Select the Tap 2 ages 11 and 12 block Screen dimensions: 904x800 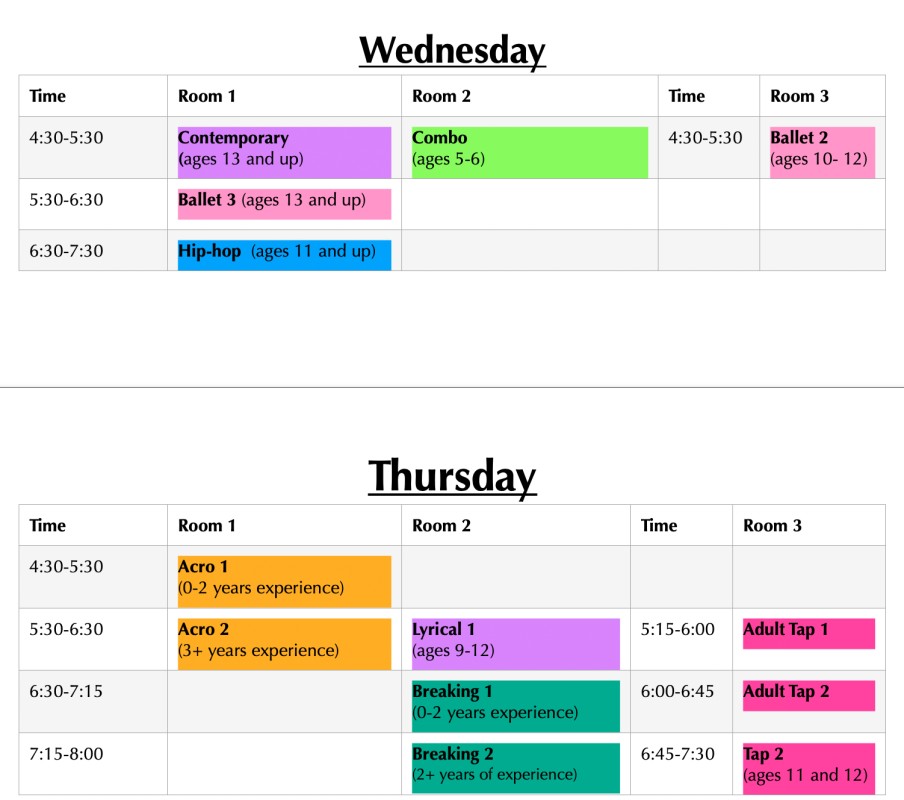(x=808, y=768)
